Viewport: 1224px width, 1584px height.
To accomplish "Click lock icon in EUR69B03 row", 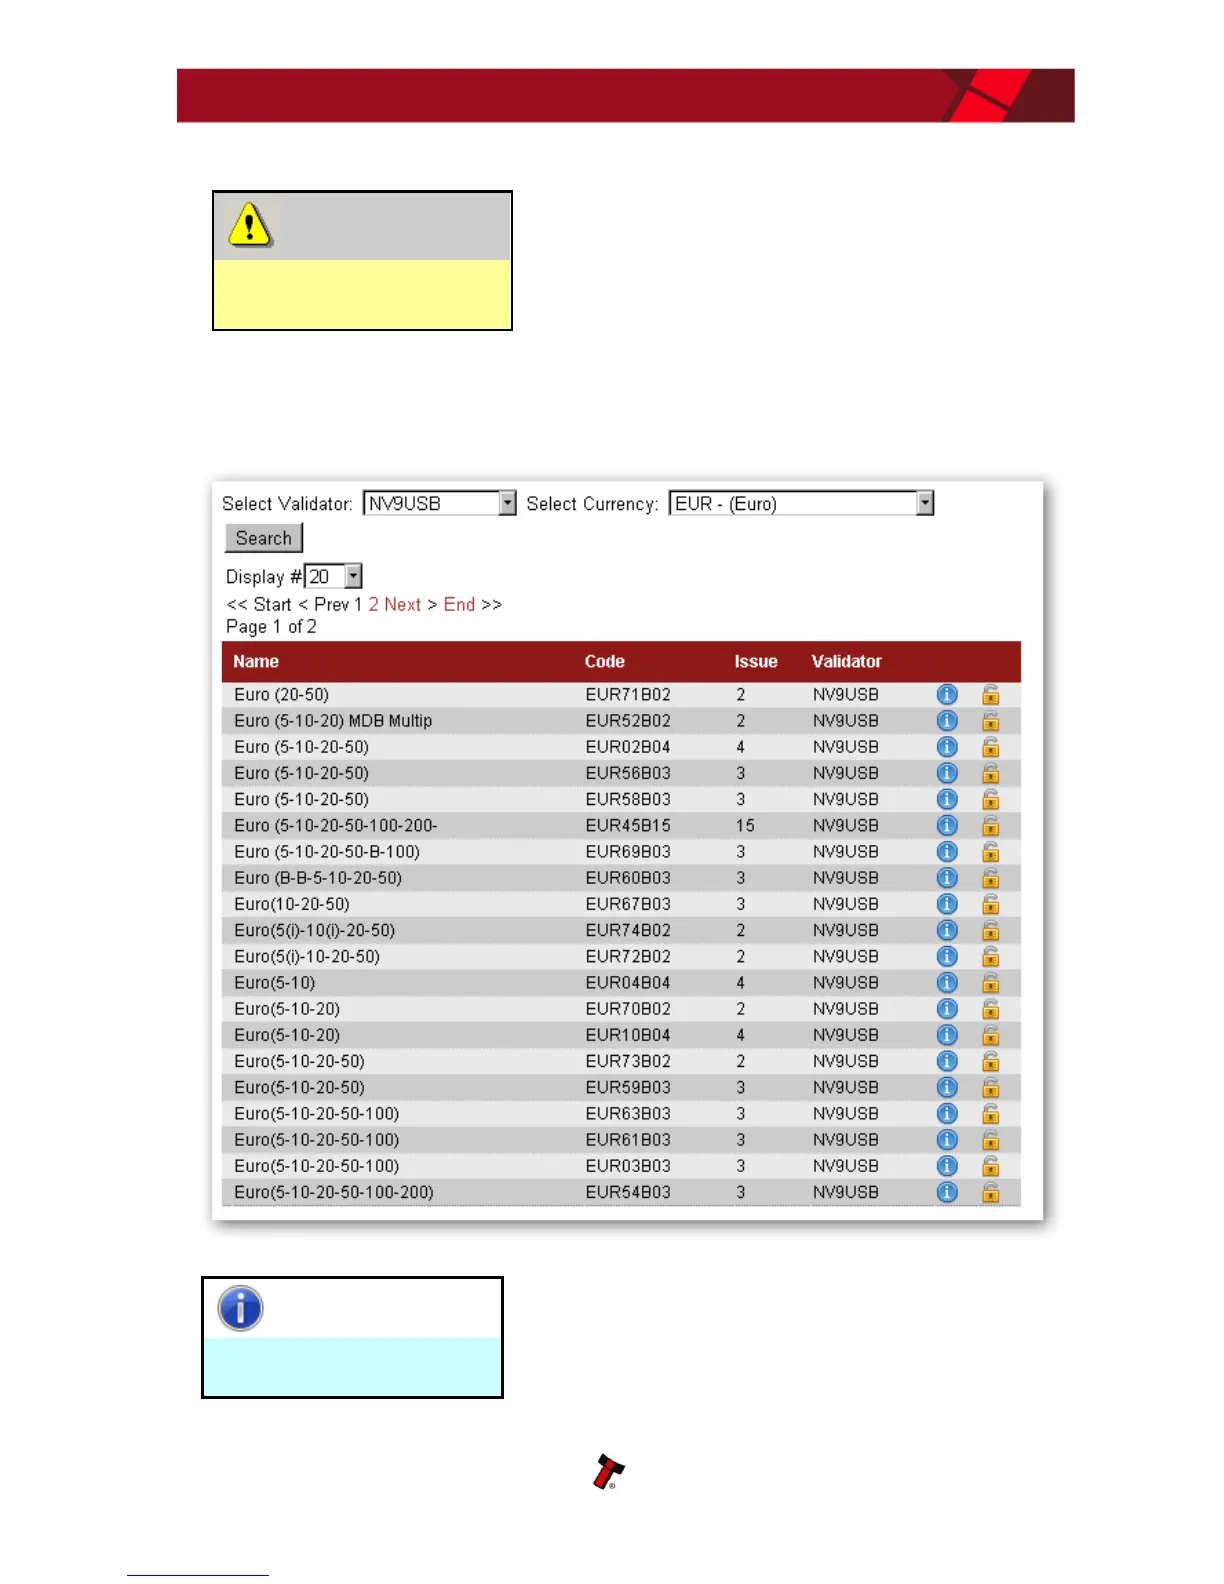I will (x=990, y=851).
